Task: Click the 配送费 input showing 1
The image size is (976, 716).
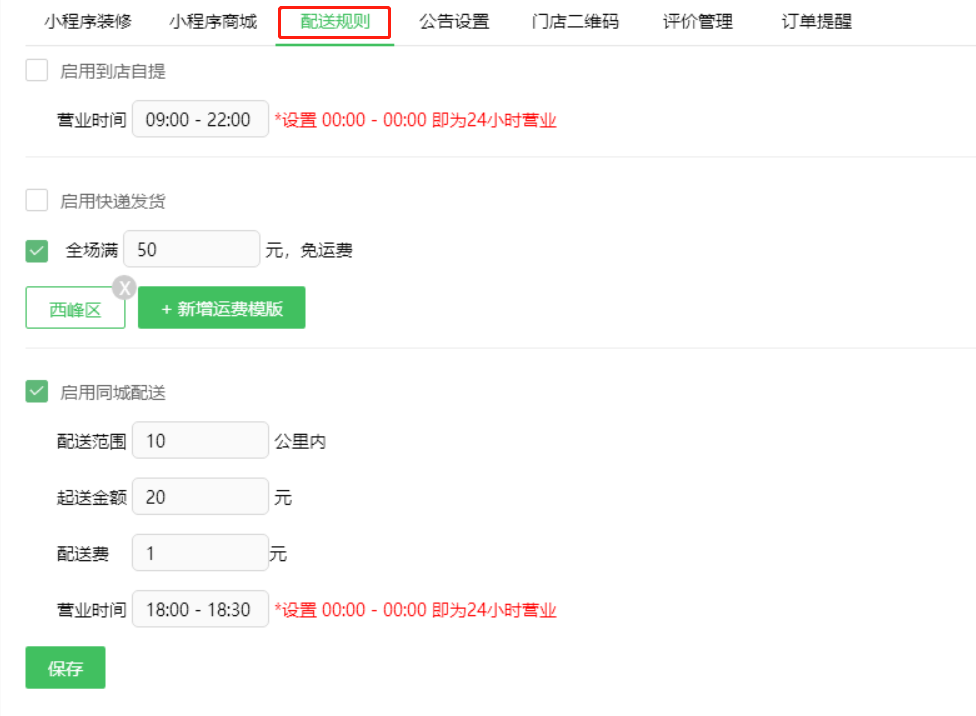Action: (200, 552)
